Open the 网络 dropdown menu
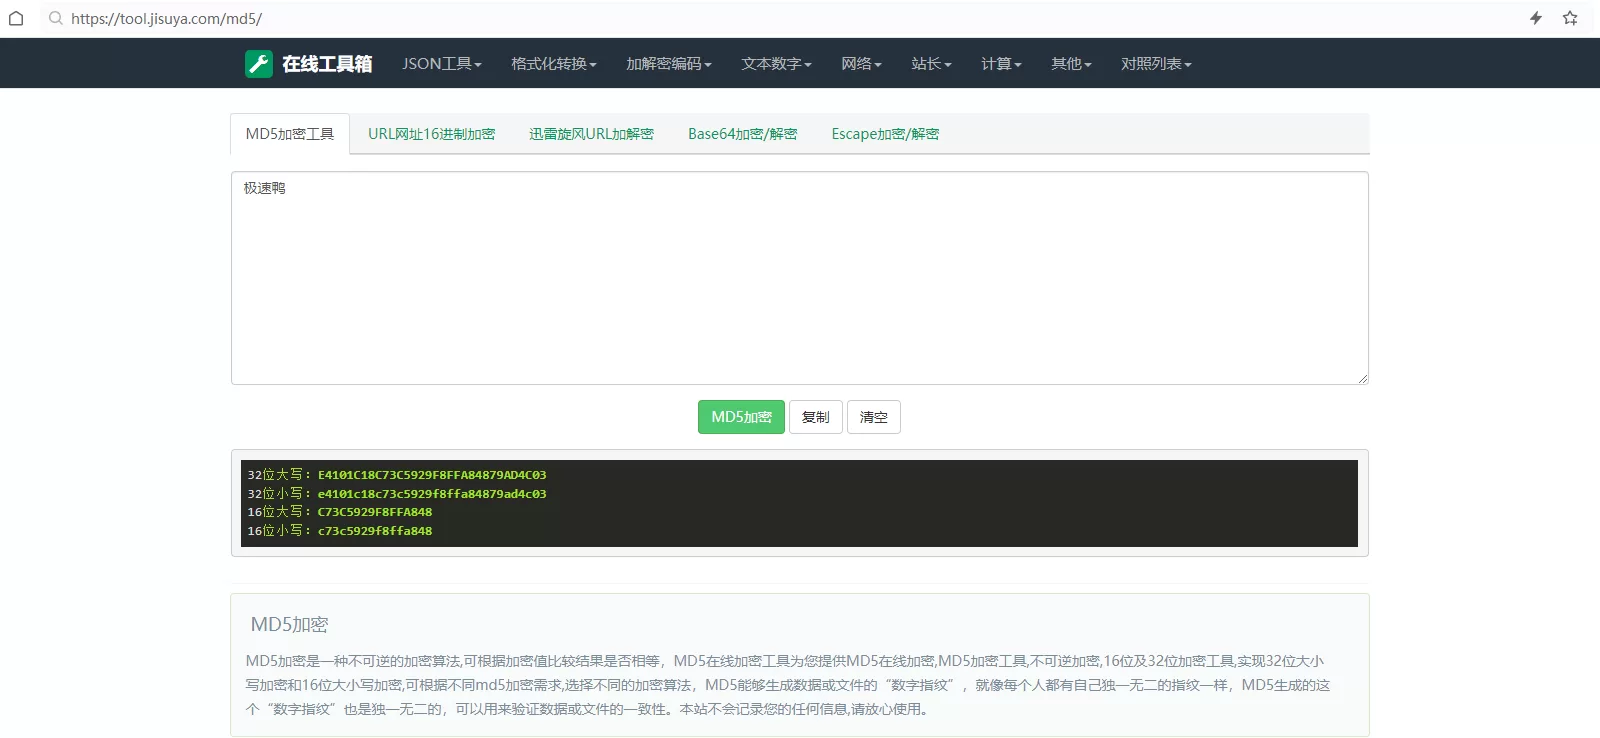Viewport: 1600px width, 738px height. coord(861,64)
